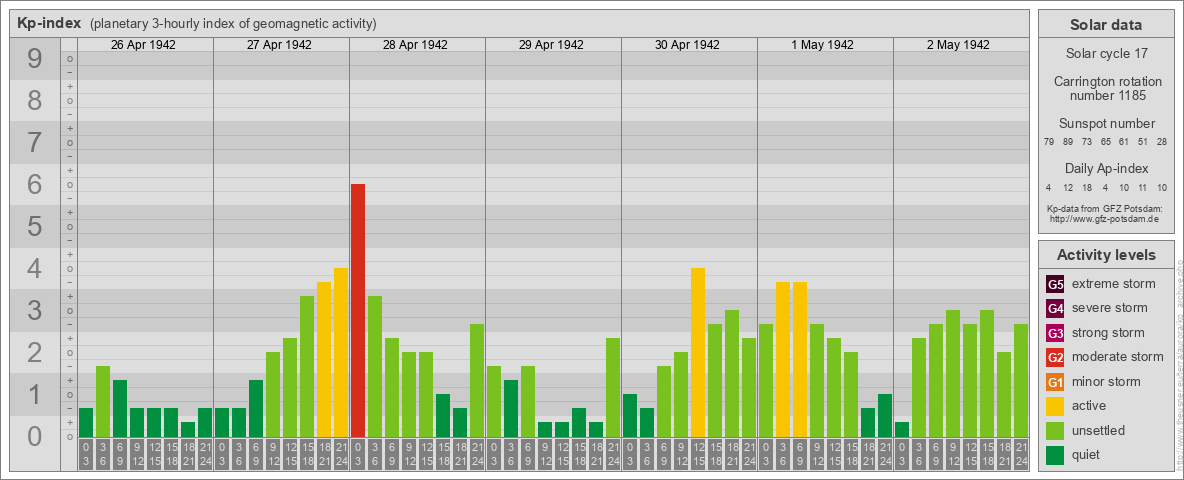Click the 0-3 bar on 2 May 1942
Screen dimensions: 1184x480
[902, 429]
